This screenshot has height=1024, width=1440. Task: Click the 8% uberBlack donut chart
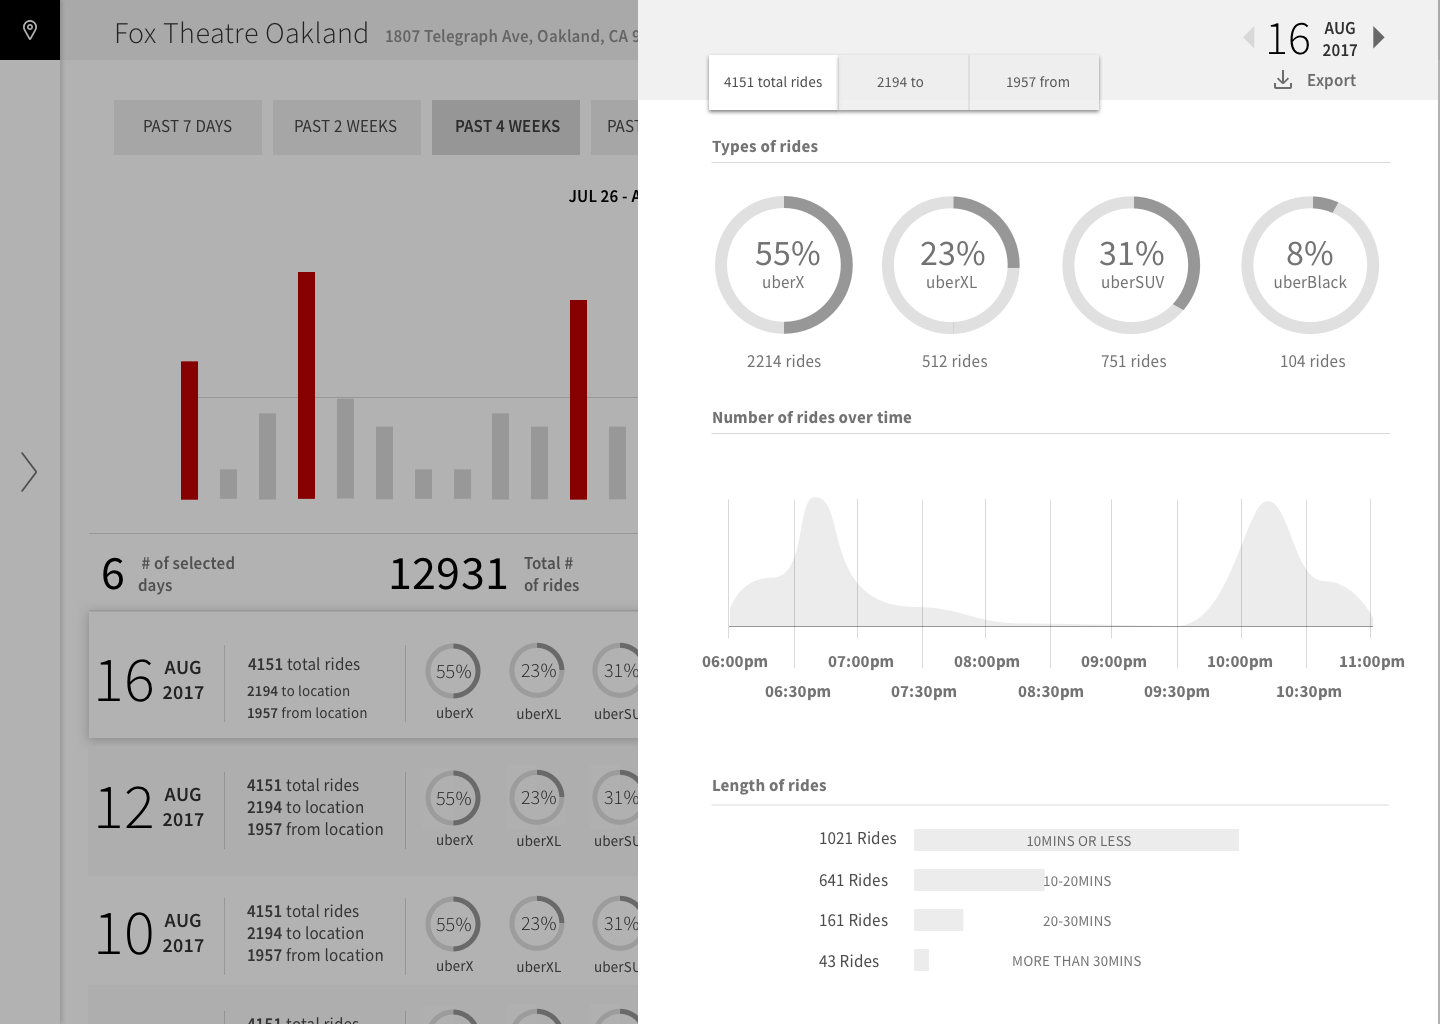(1310, 265)
